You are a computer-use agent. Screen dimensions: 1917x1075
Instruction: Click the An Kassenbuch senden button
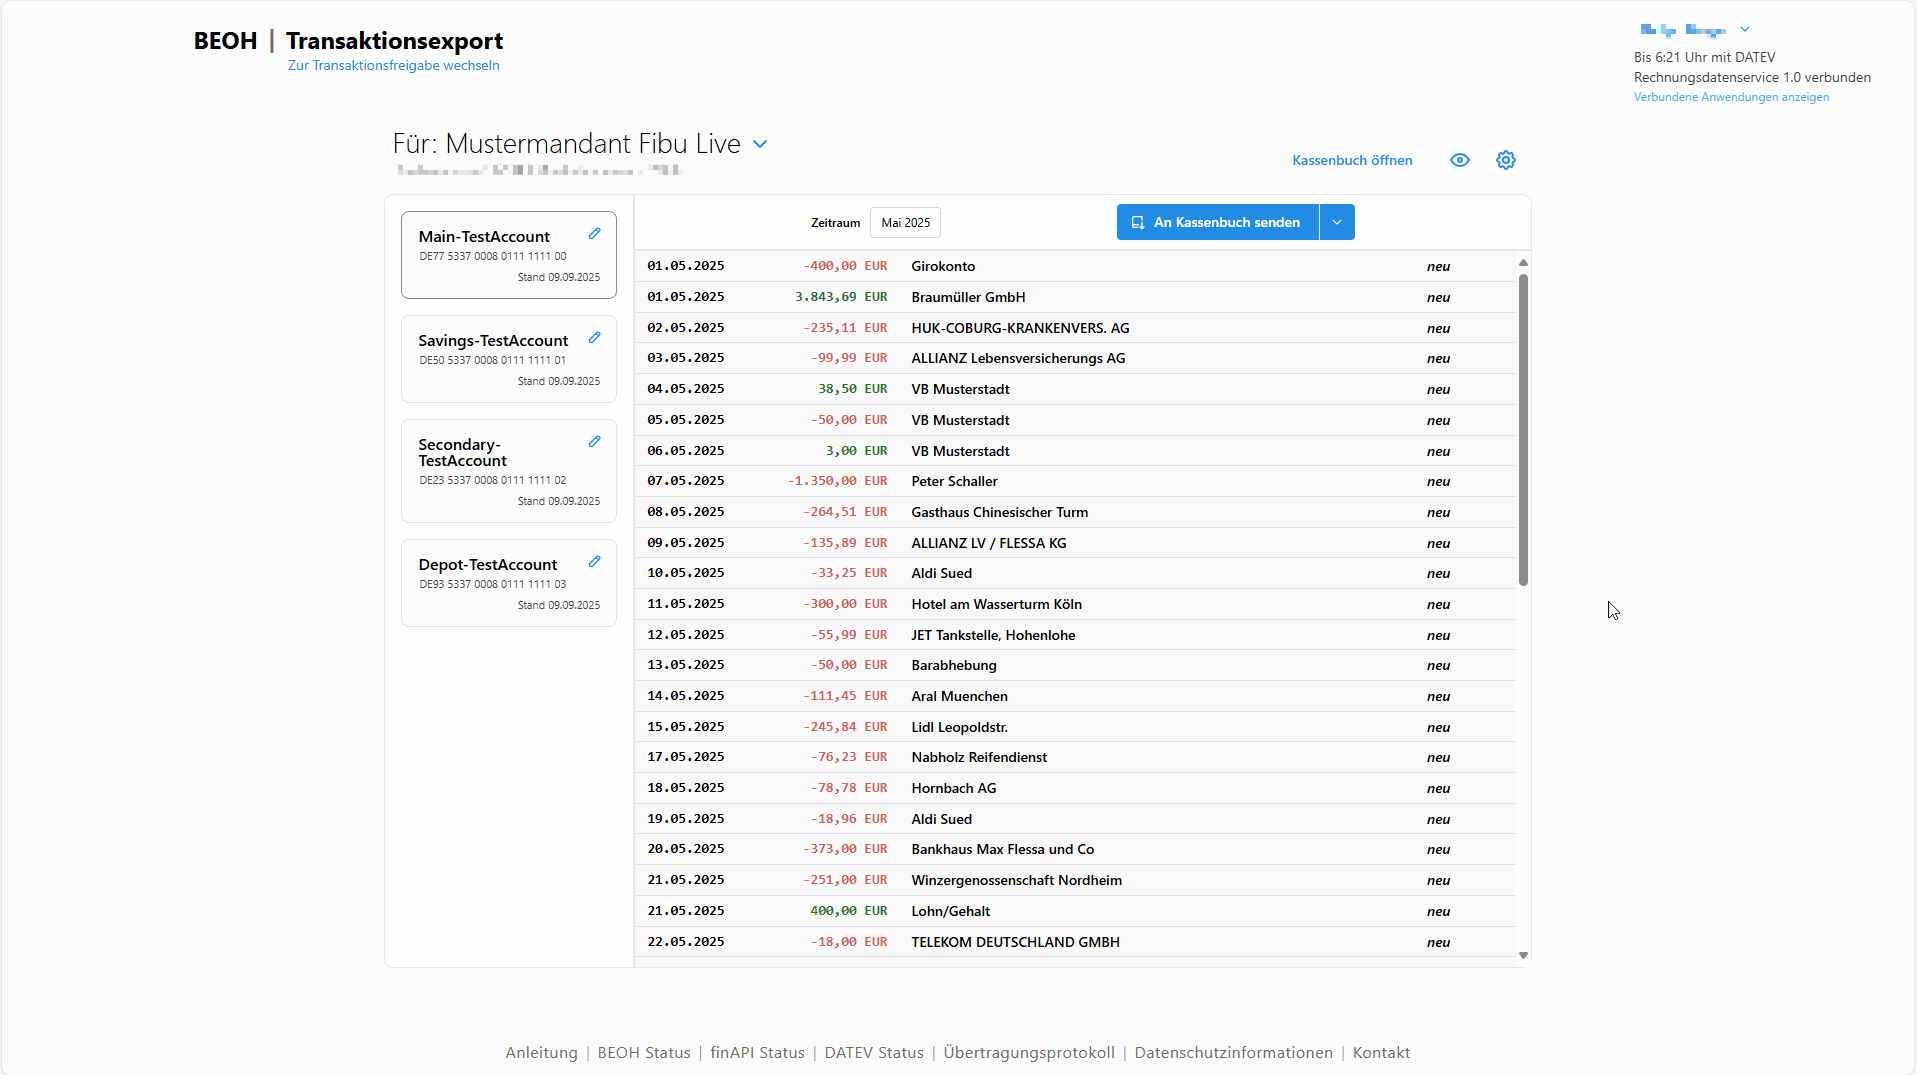(x=1218, y=222)
